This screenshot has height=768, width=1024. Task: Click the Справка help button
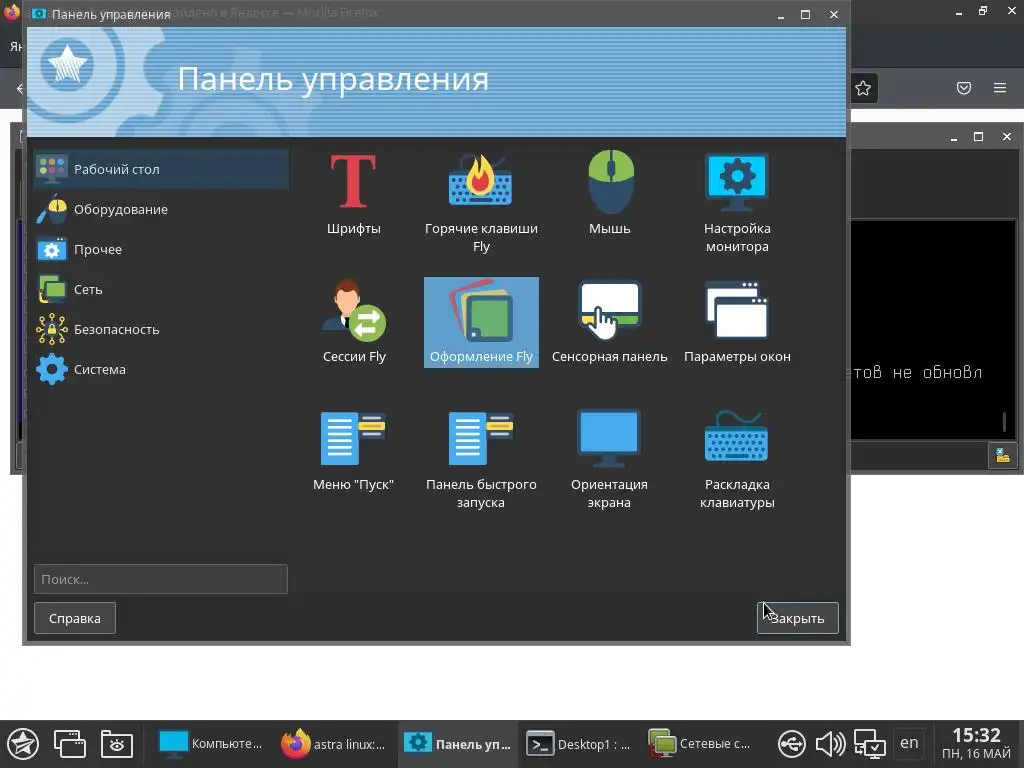pos(74,618)
